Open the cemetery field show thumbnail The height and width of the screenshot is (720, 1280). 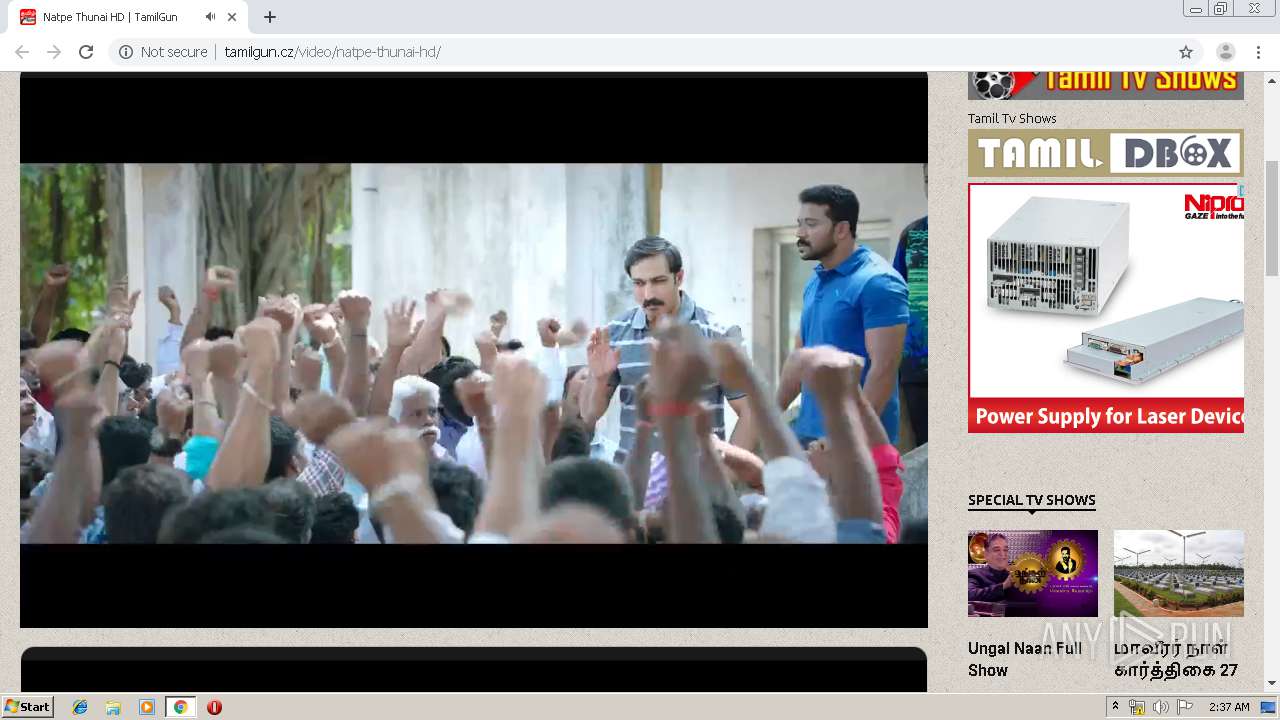click(x=1179, y=573)
